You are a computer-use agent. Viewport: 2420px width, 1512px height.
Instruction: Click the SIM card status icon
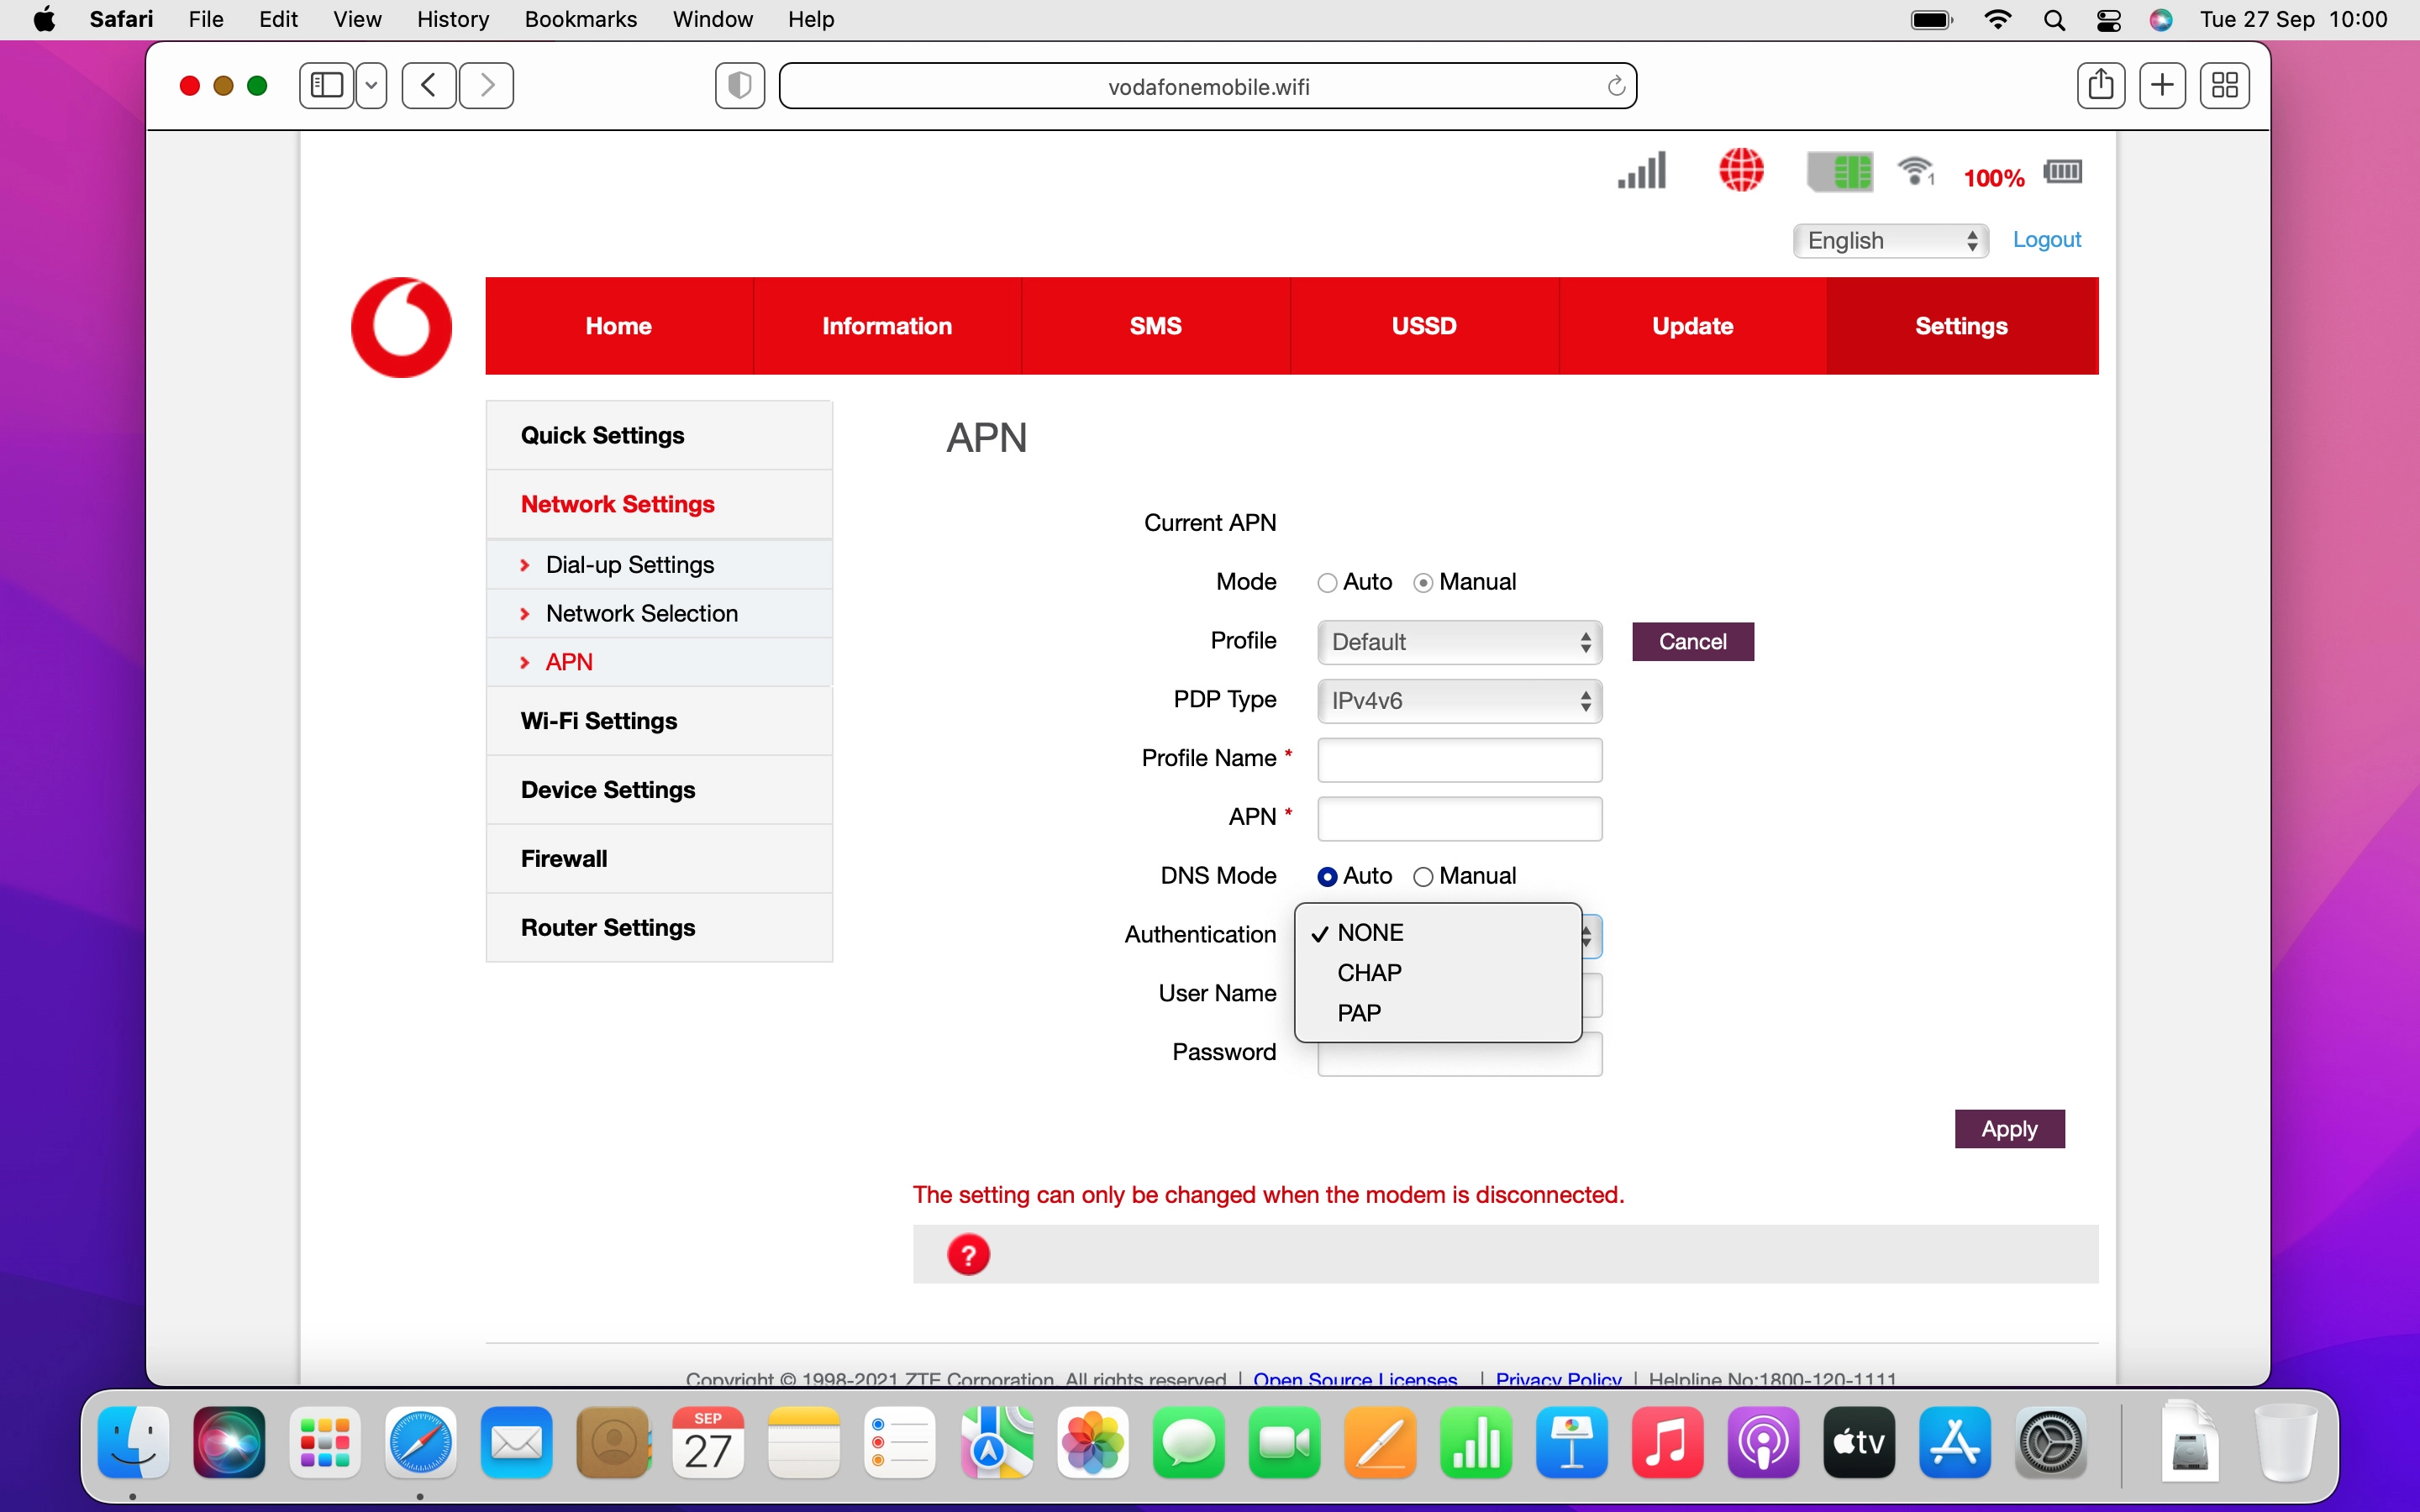[1840, 171]
